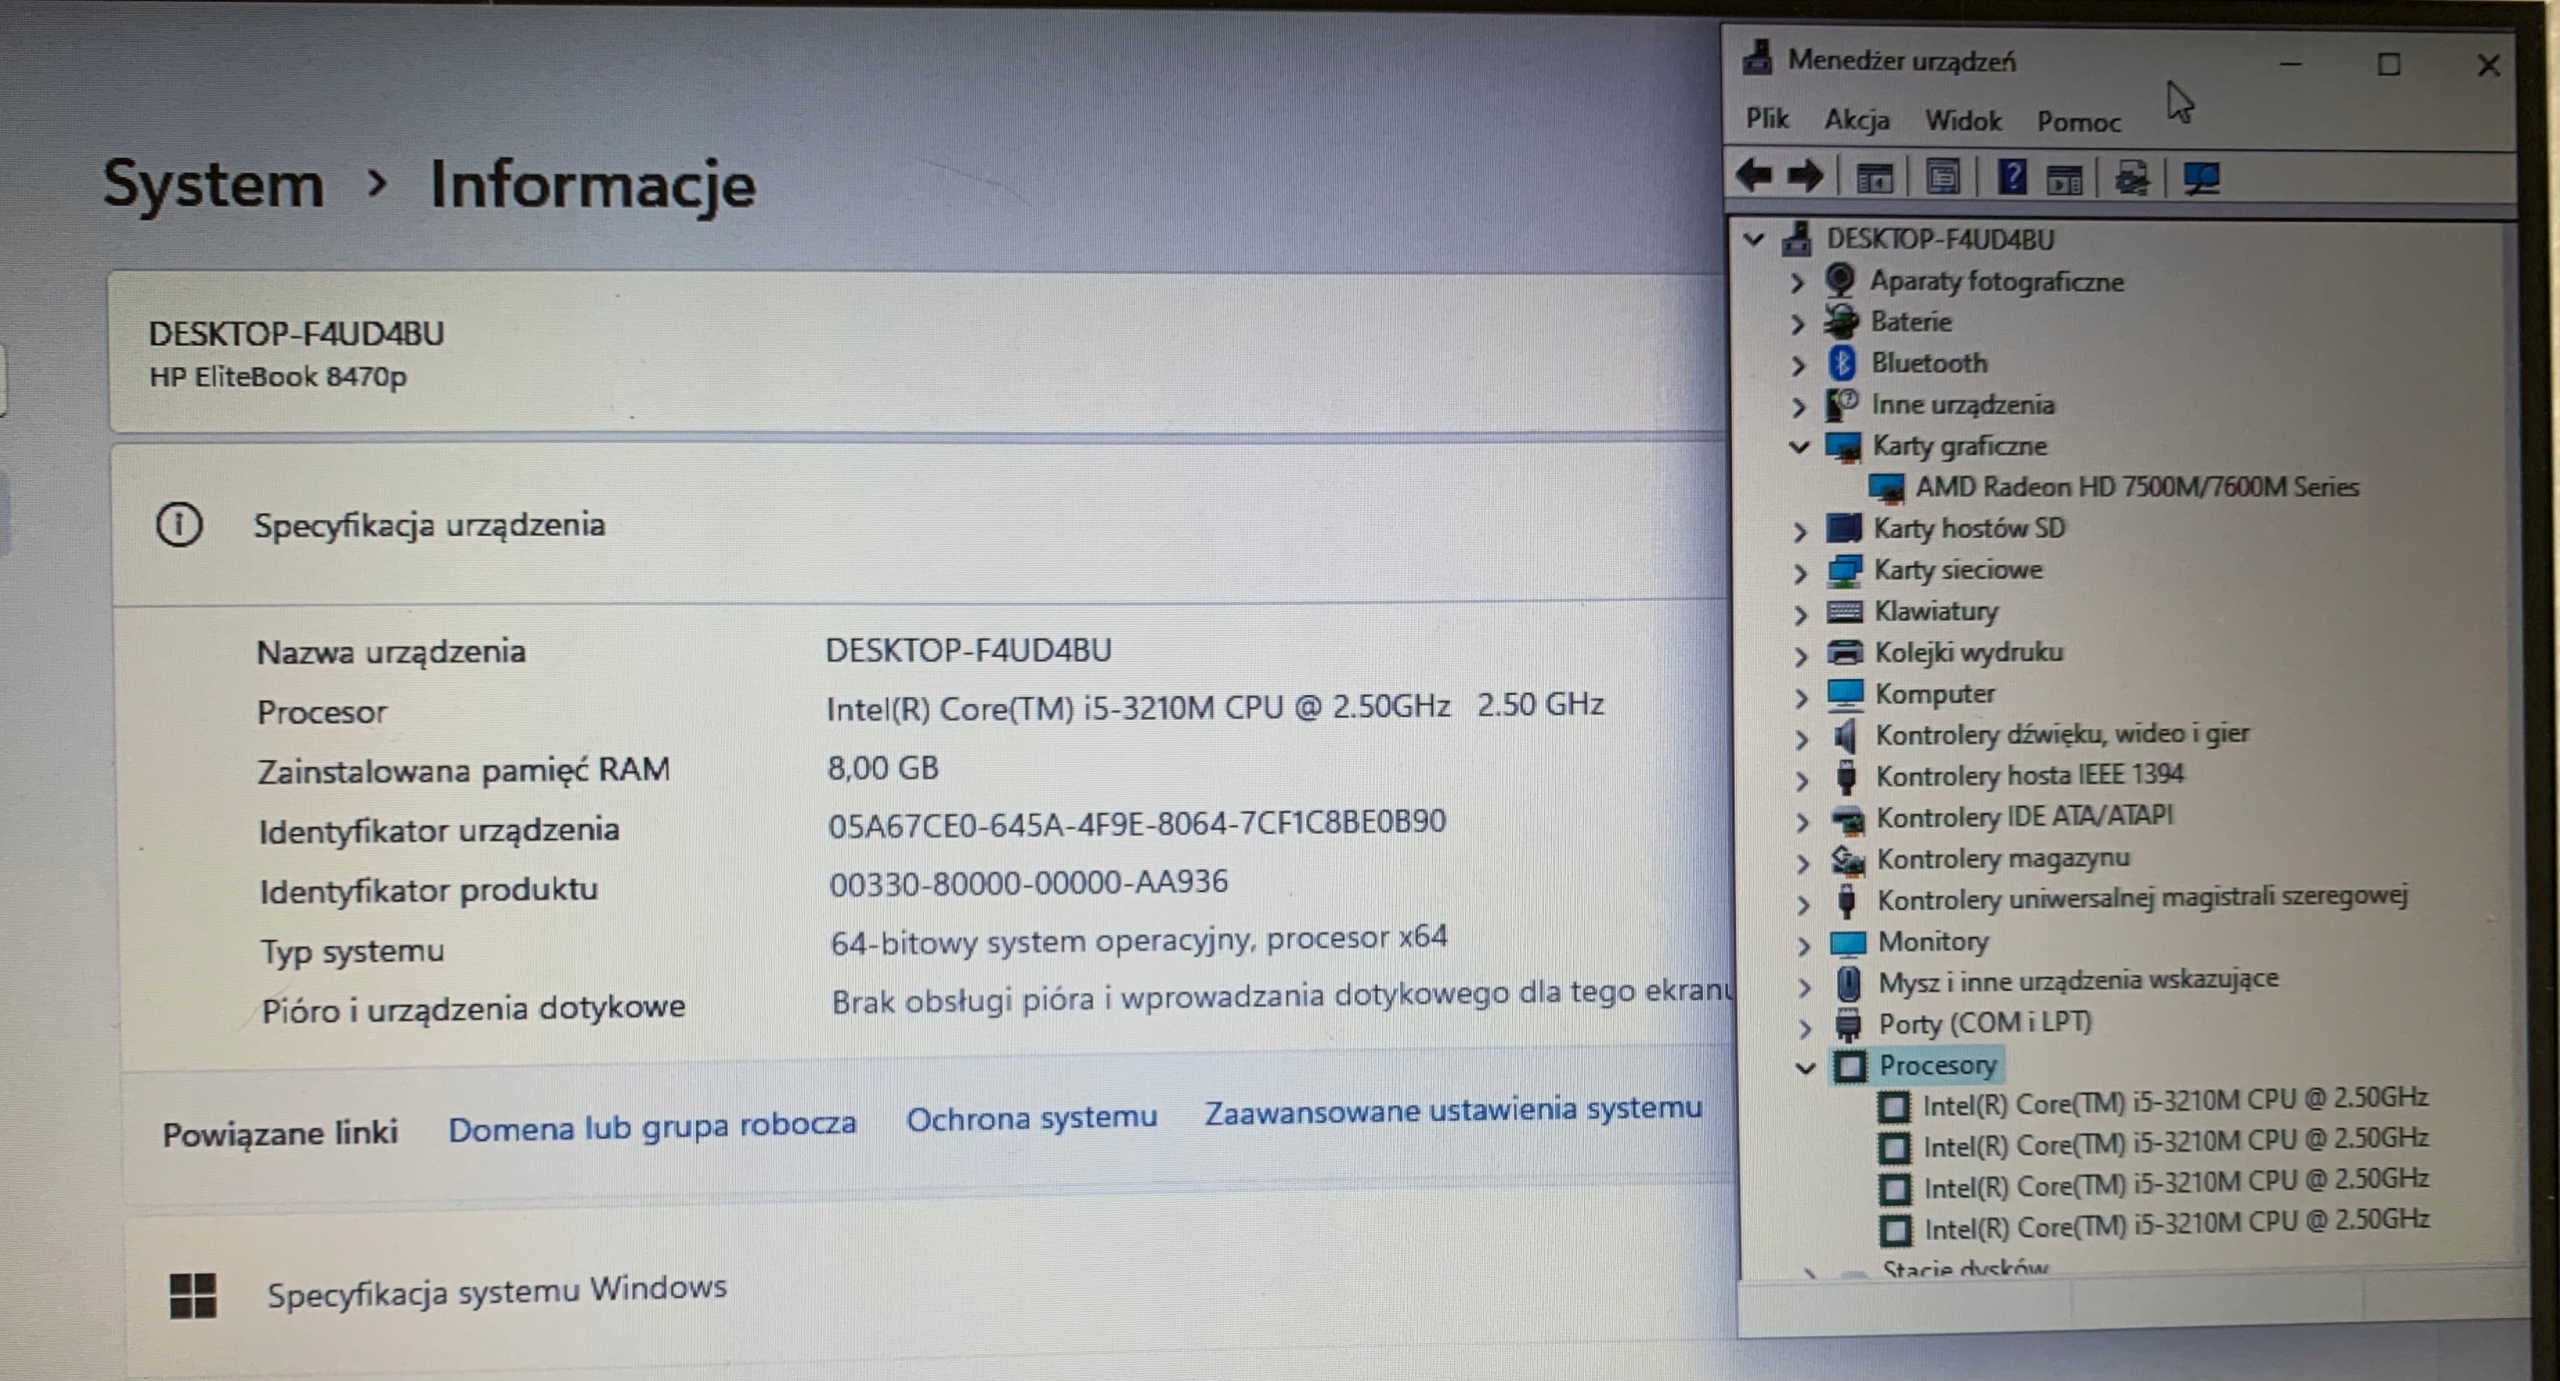2560x1381 pixels.
Task: Expand Kontrolery dźwięku, wideo i gier
Action: [x=1801, y=739]
